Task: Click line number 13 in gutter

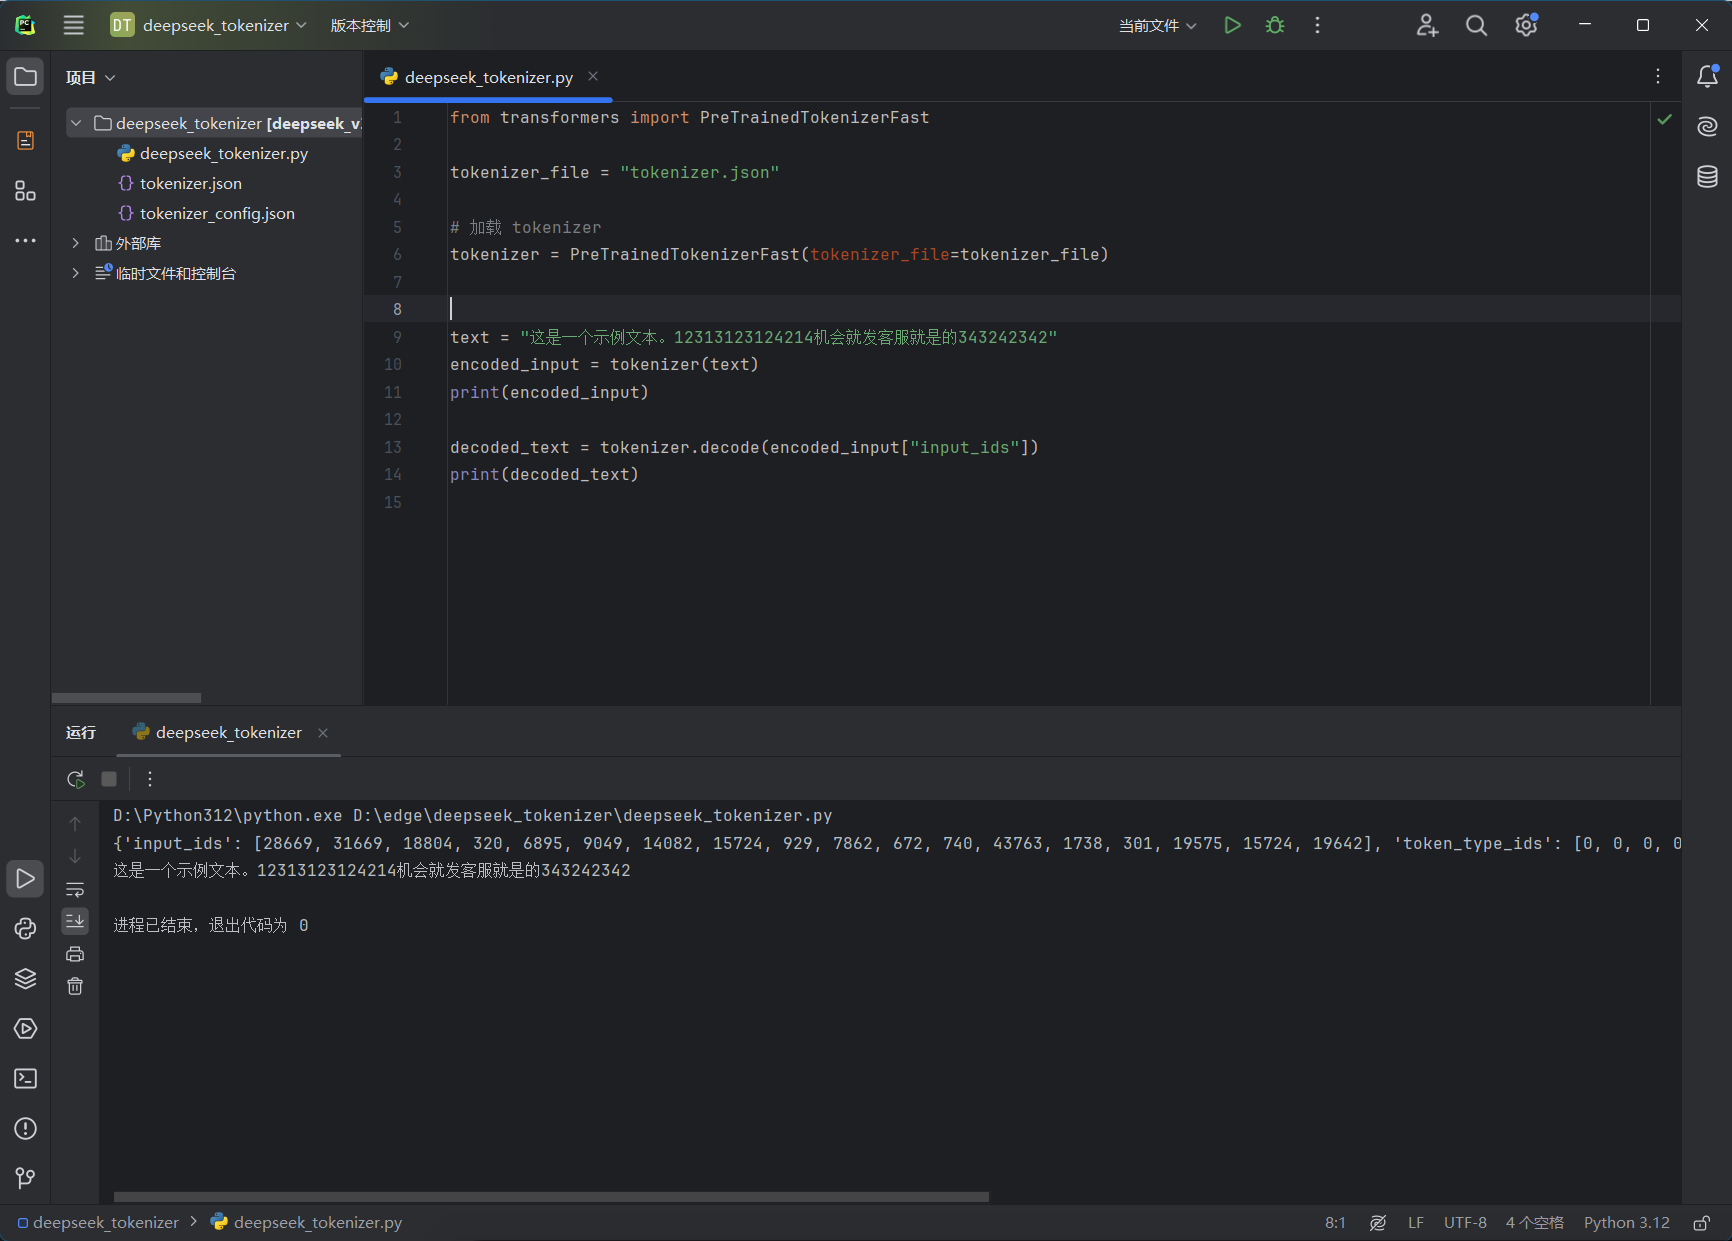Action: (x=393, y=447)
